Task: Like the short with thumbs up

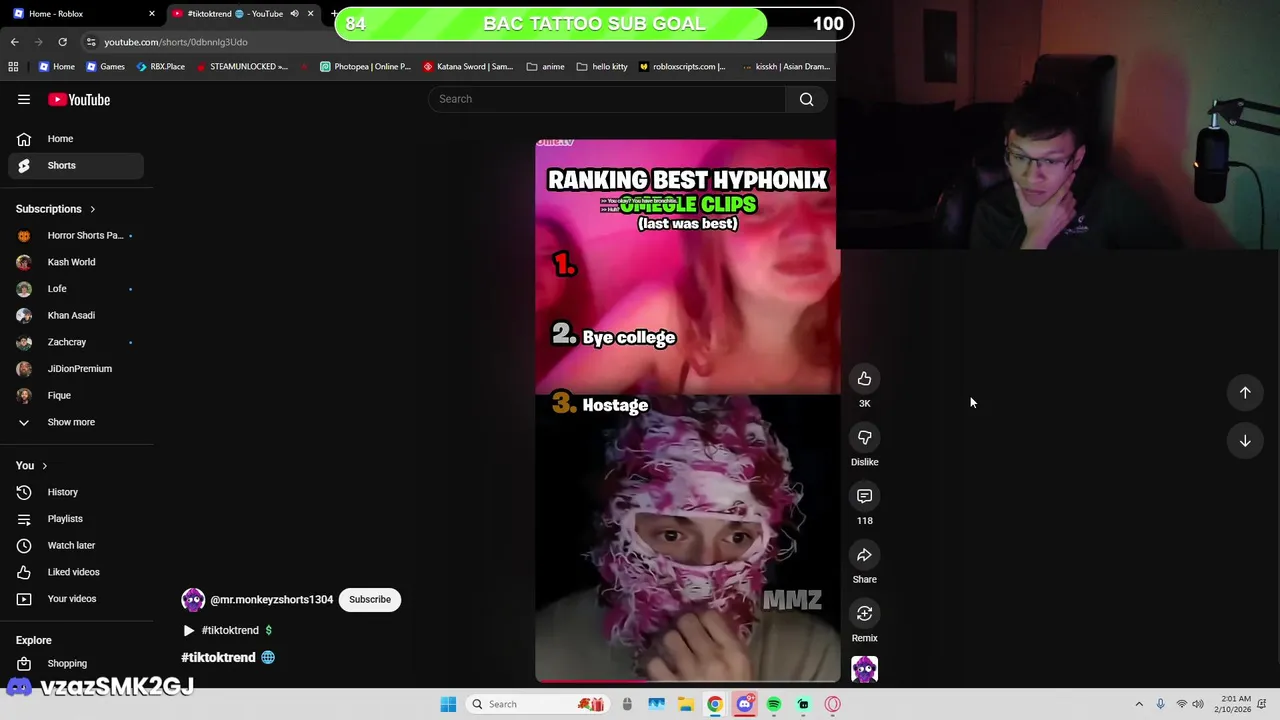Action: click(864, 379)
